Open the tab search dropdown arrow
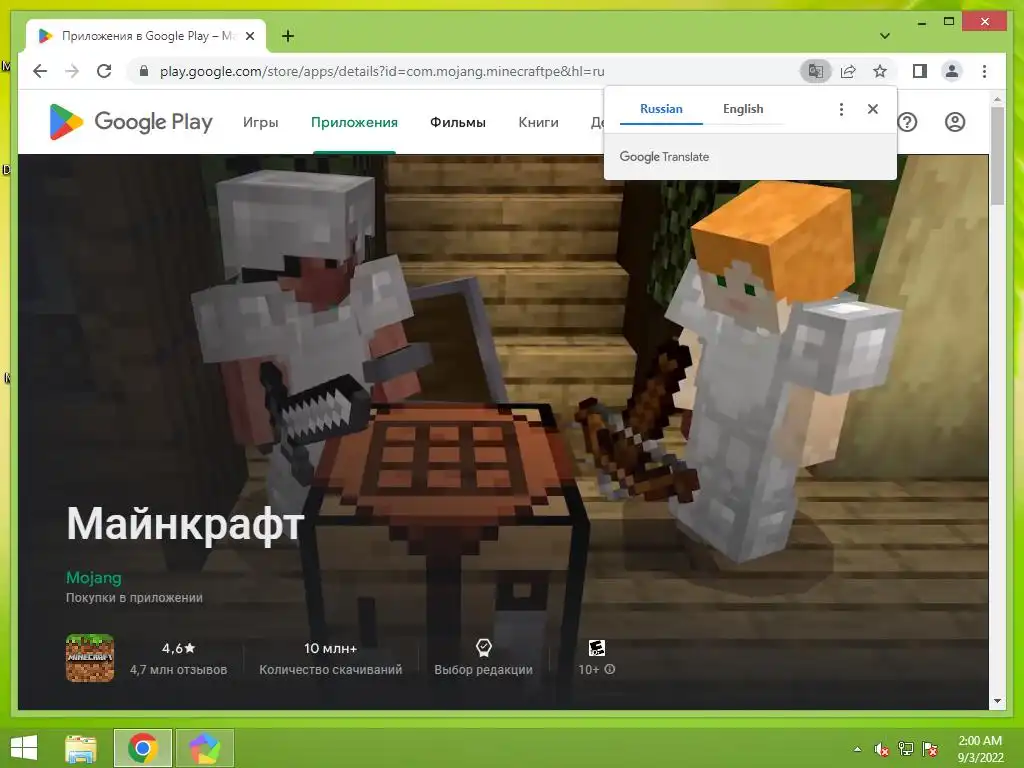This screenshot has width=1024, height=768. (x=884, y=36)
